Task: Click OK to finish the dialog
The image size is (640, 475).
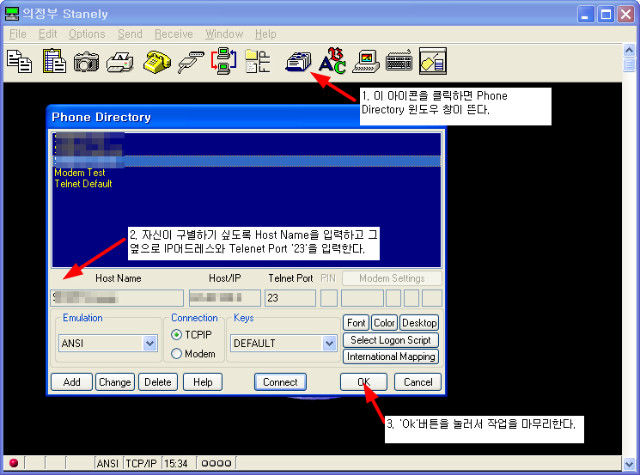Action: pyautogui.click(x=364, y=382)
